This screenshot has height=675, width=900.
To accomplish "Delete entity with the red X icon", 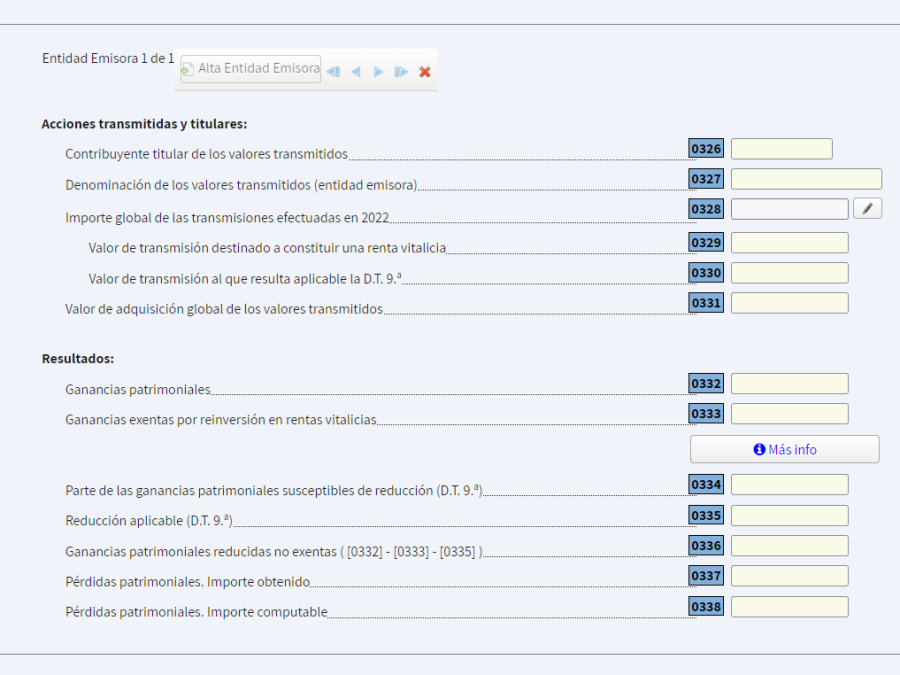I will [425, 72].
